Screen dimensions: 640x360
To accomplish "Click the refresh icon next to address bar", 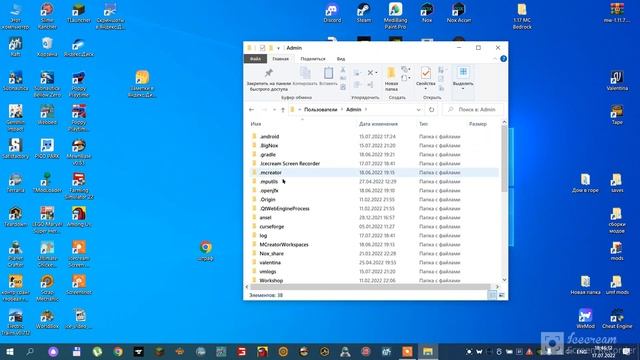I will click(431, 109).
